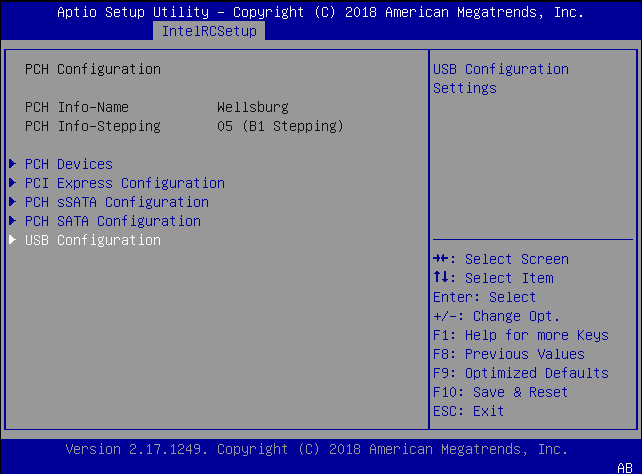This screenshot has width=642, height=474.
Task: Click the F8 Previous Values hint
Action: 508,354
